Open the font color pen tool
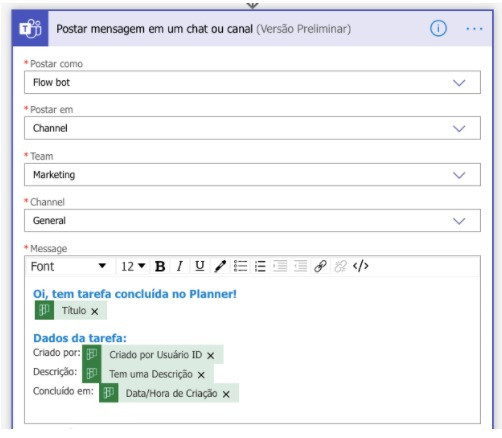Image resolution: width=502 pixels, height=438 pixels. pos(220,266)
